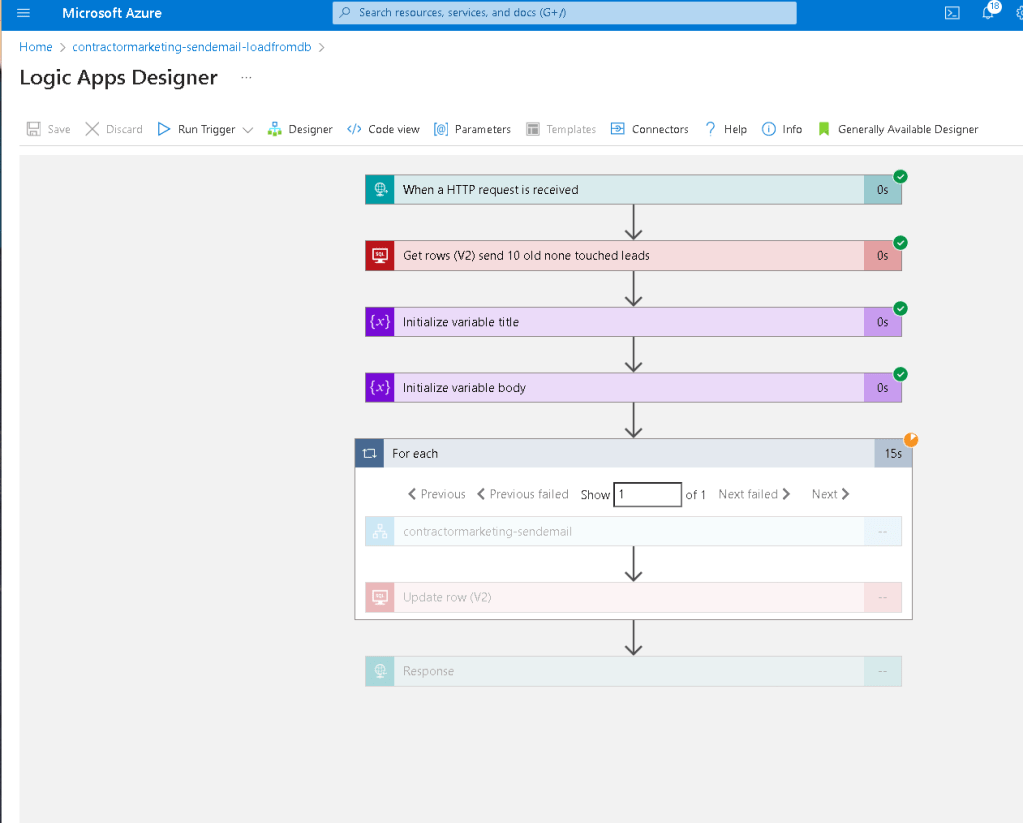Click the SQL icon on Update row (V2)
The width and height of the screenshot is (1023, 823).
pyautogui.click(x=380, y=597)
